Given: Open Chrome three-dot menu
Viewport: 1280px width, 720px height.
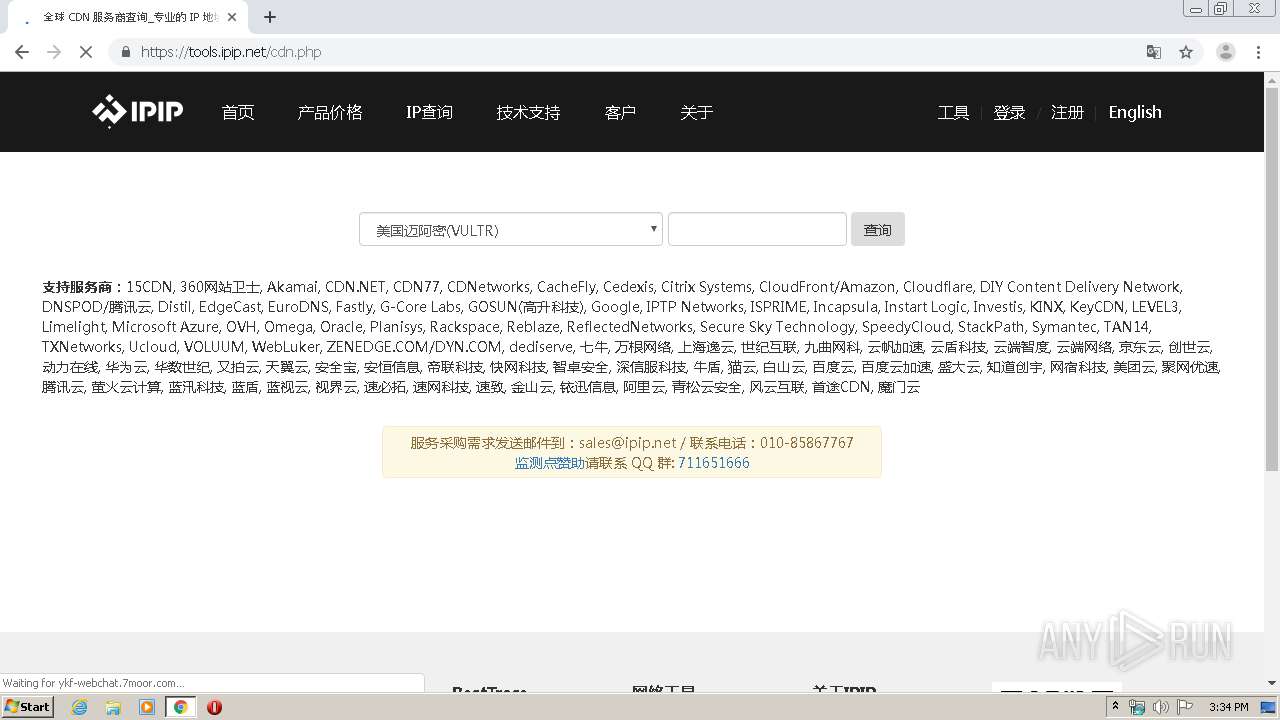Looking at the screenshot, I should [1259, 52].
